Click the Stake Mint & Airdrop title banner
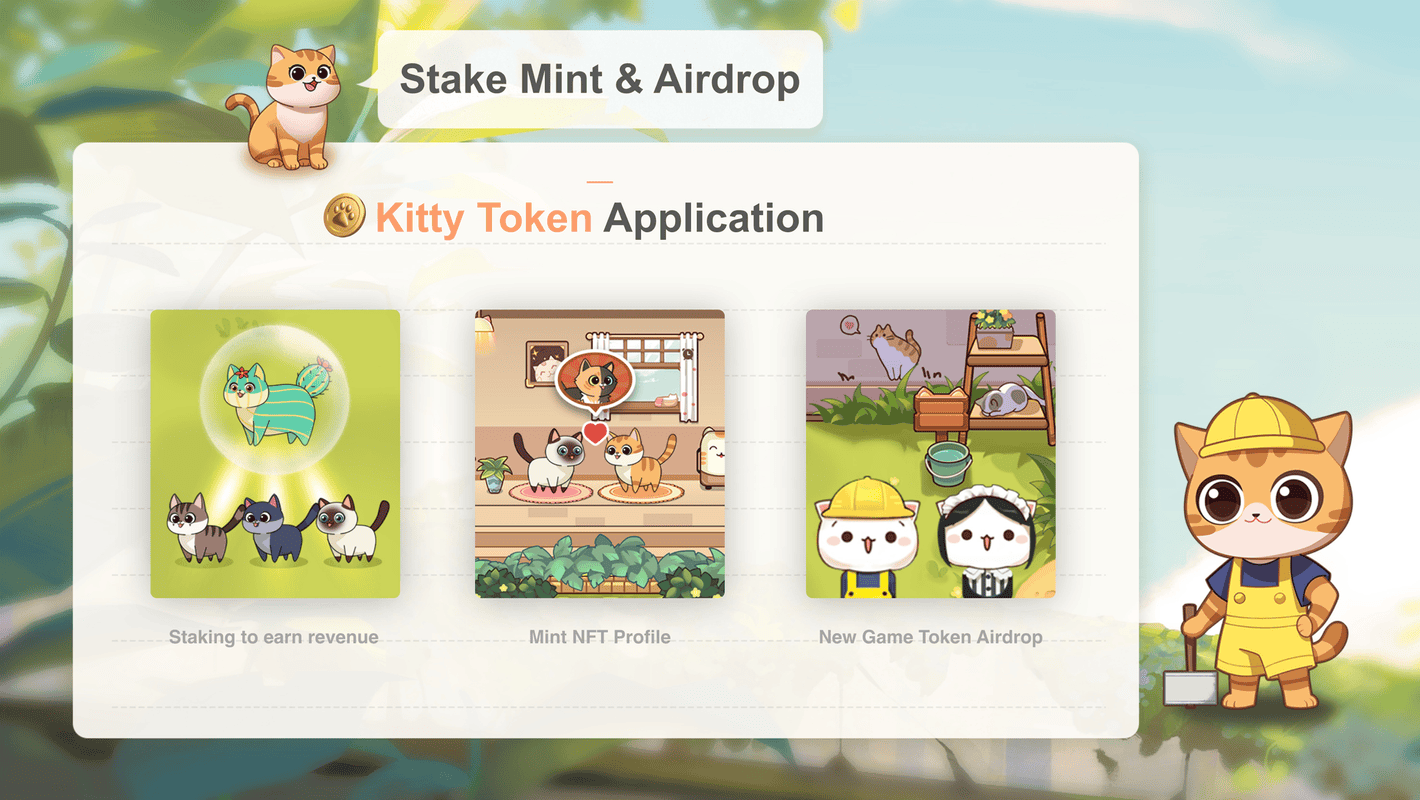The height and width of the screenshot is (800, 1420). (x=600, y=79)
